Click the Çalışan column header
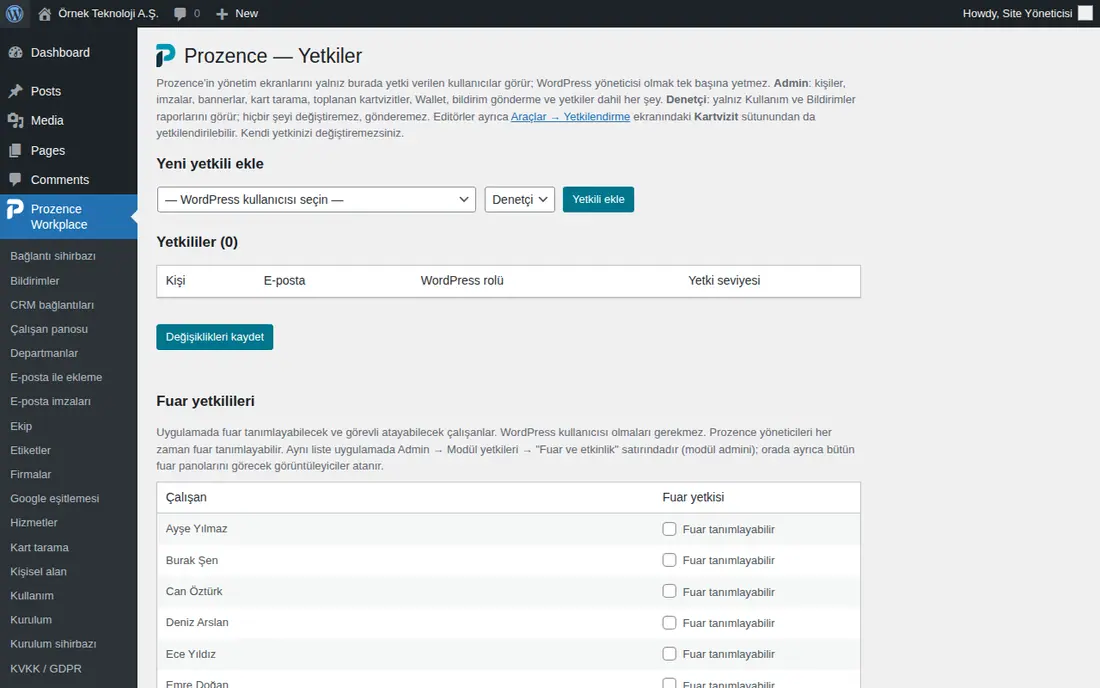The height and width of the screenshot is (688, 1100). point(186,497)
